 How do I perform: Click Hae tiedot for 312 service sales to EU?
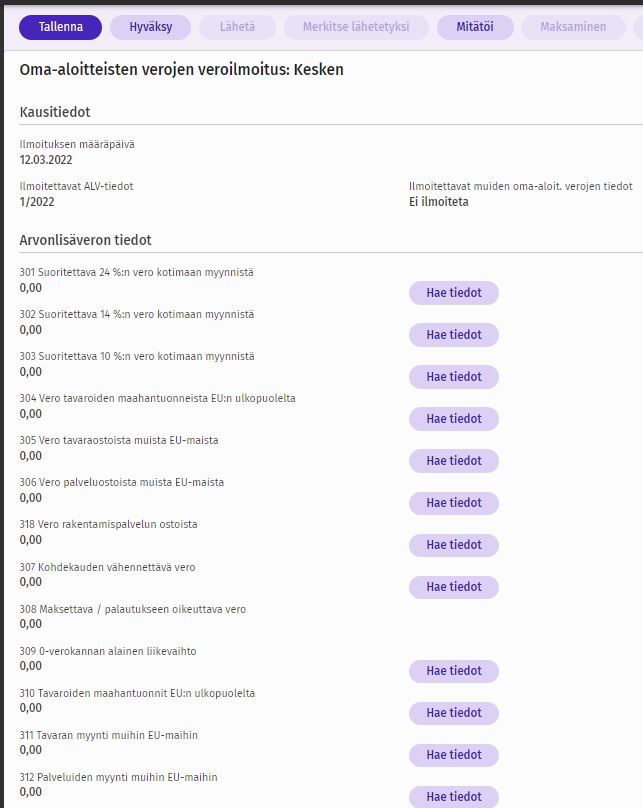tap(454, 797)
